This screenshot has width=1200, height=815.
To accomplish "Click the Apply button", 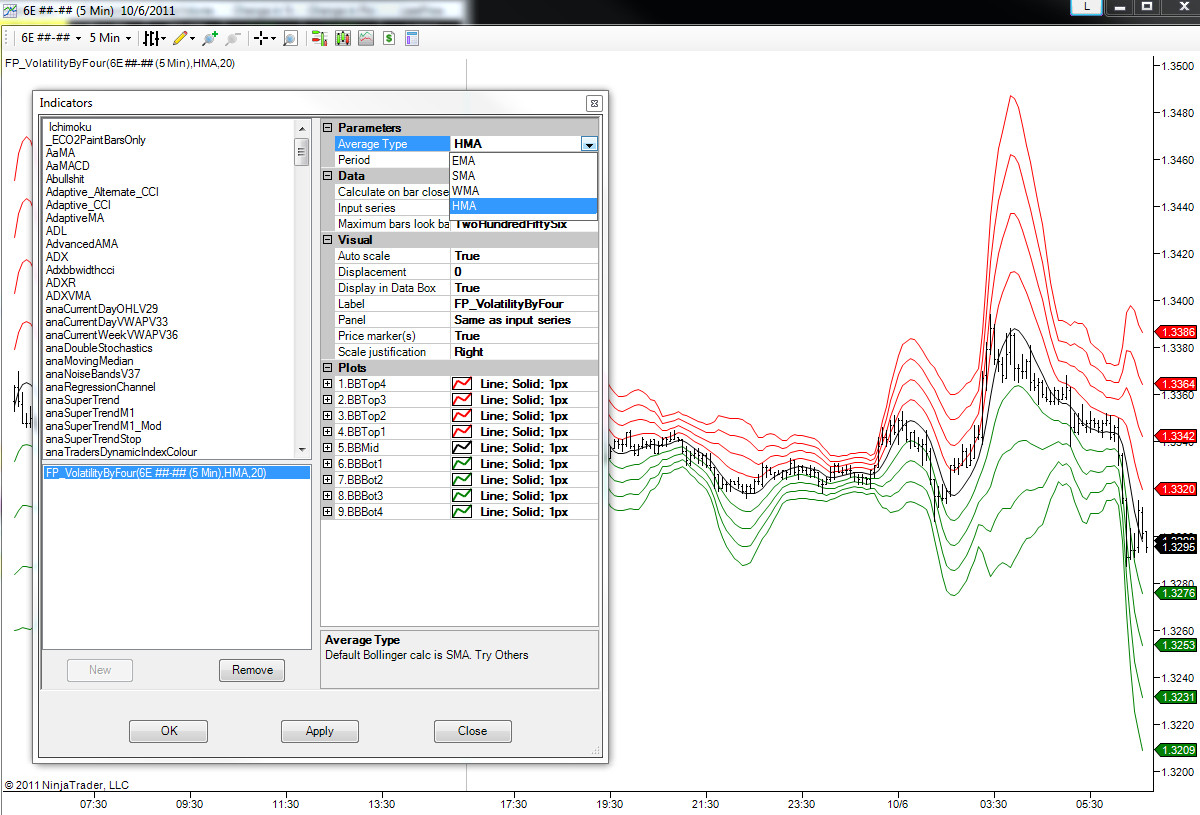I will pos(320,731).
